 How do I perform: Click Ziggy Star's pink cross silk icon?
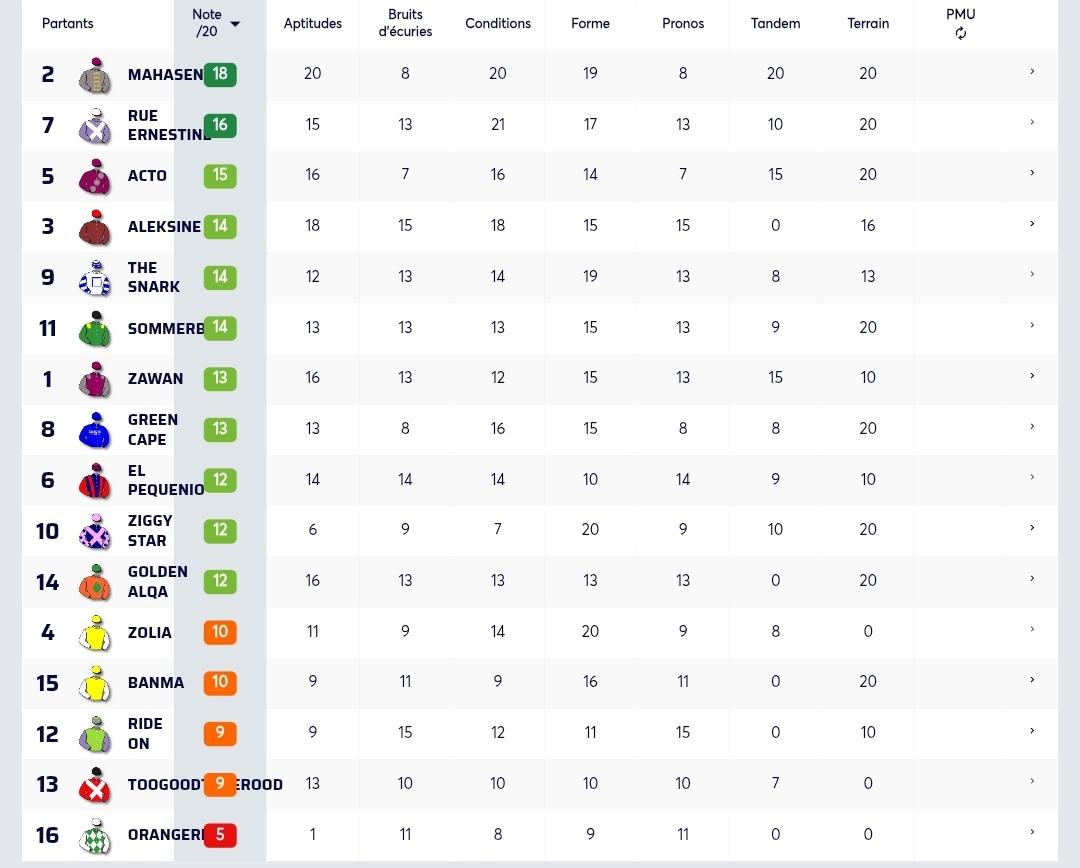pyautogui.click(x=95, y=531)
